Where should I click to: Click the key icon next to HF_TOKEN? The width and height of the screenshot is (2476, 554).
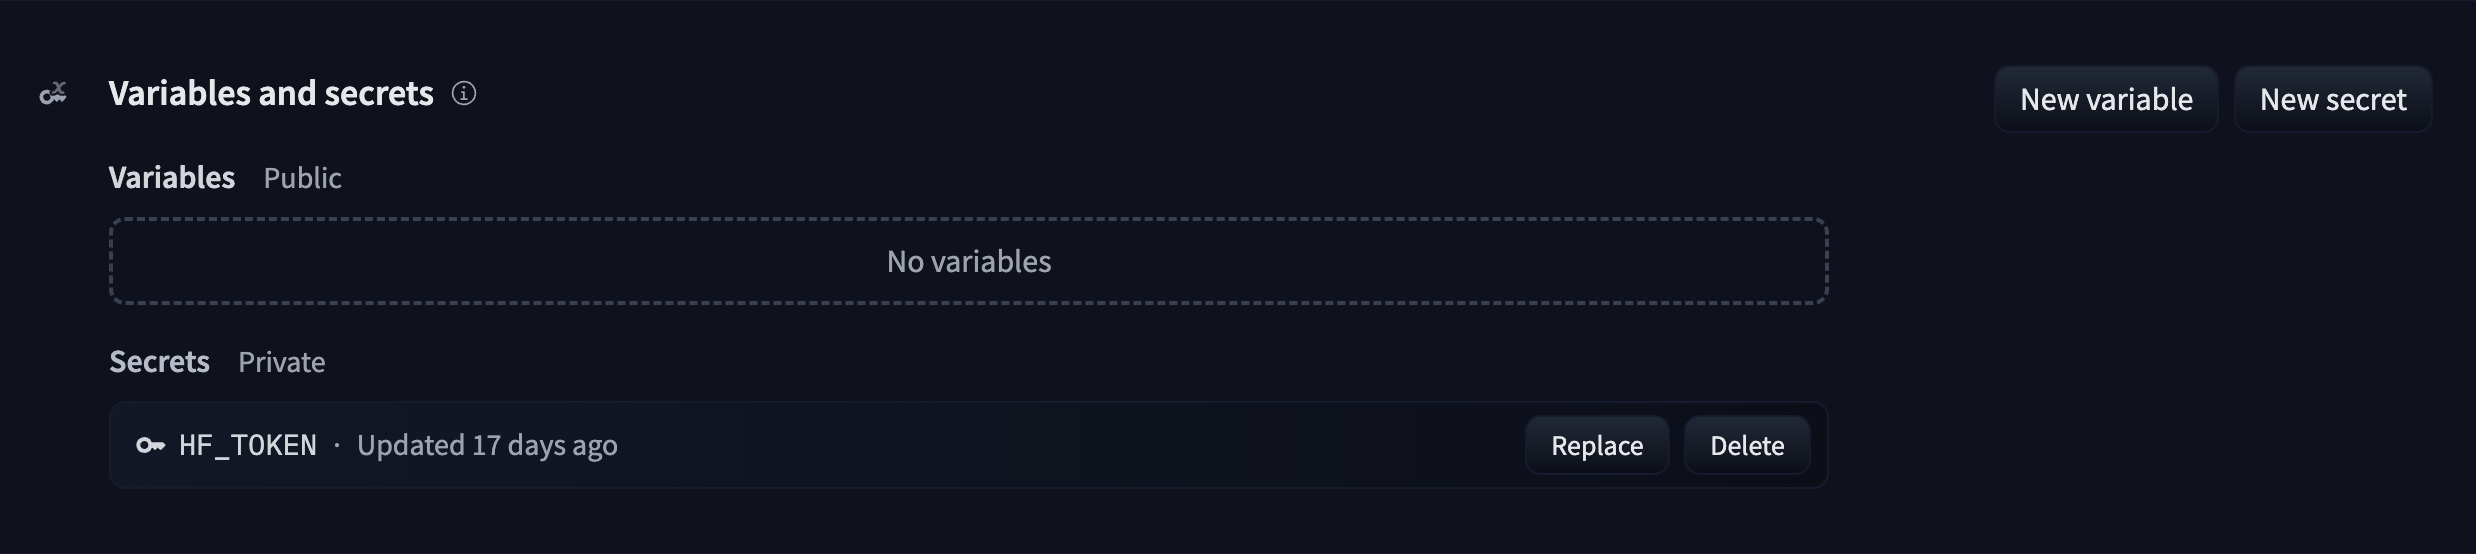[x=150, y=446]
